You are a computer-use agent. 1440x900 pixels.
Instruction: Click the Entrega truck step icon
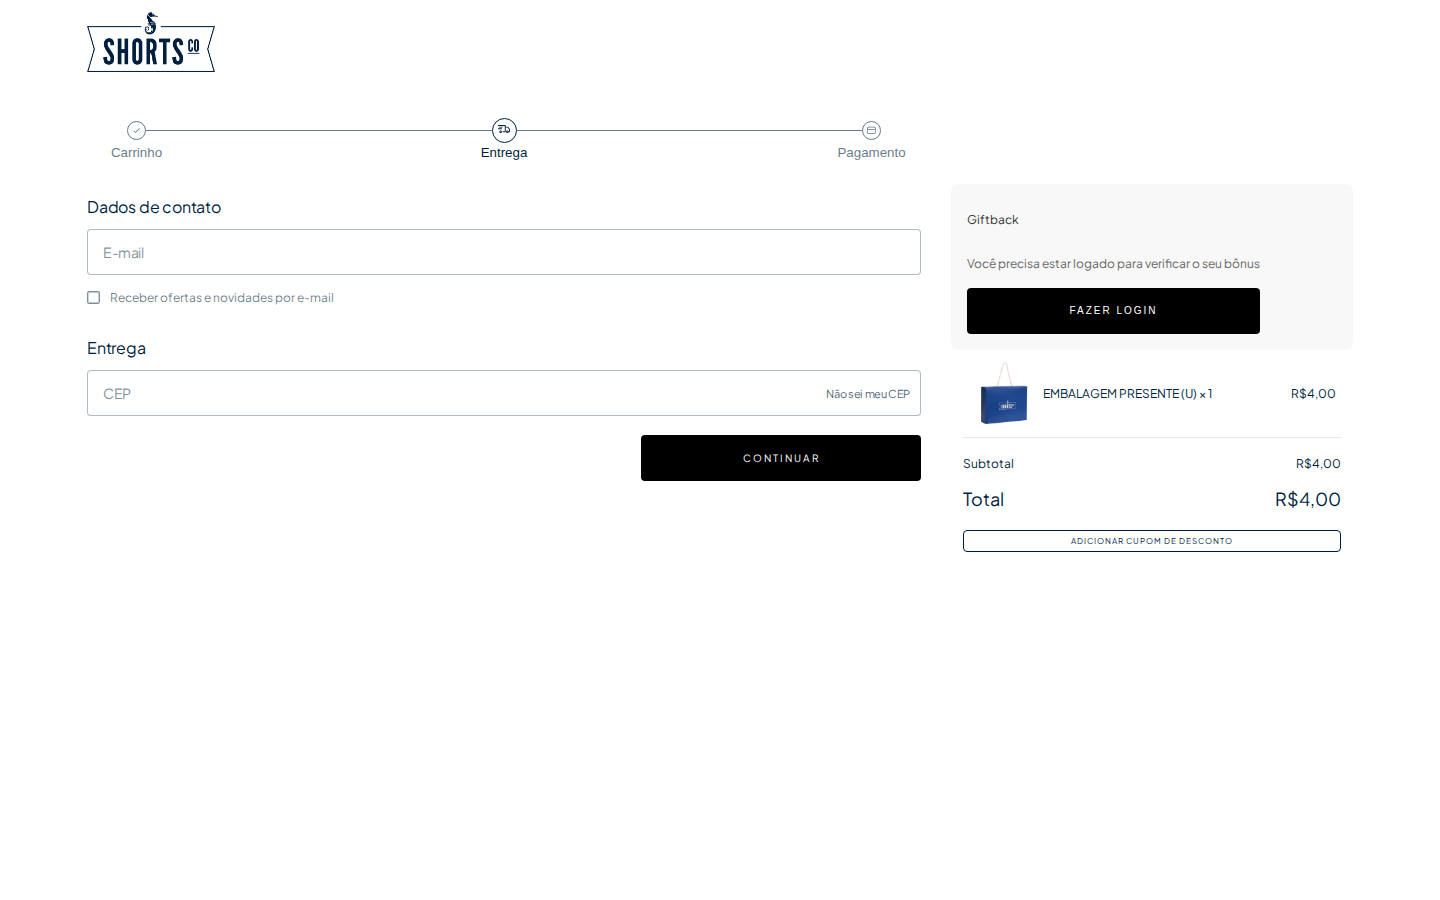click(504, 130)
